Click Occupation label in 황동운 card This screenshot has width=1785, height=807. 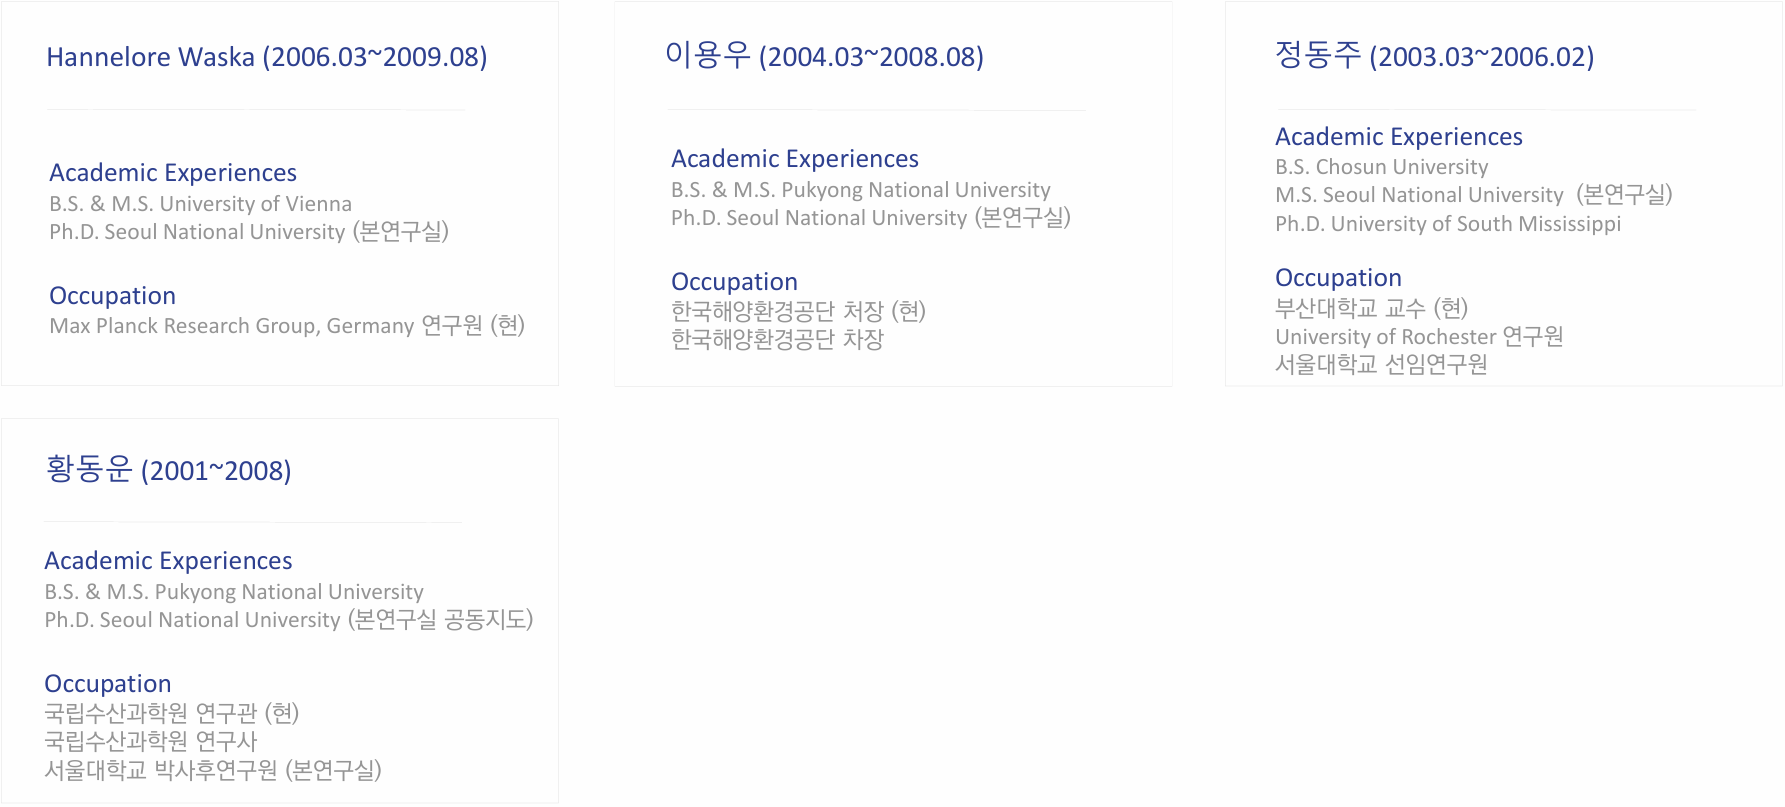pos(107,684)
